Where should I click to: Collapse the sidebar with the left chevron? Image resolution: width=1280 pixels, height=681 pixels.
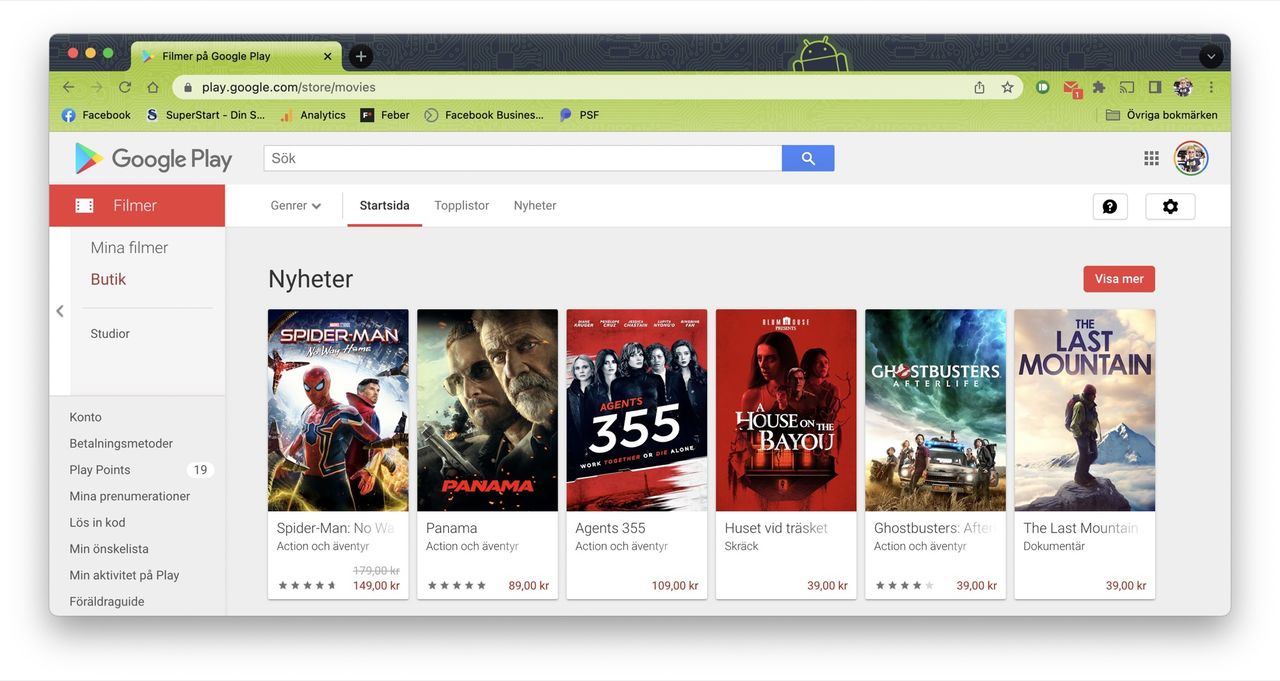[59, 311]
